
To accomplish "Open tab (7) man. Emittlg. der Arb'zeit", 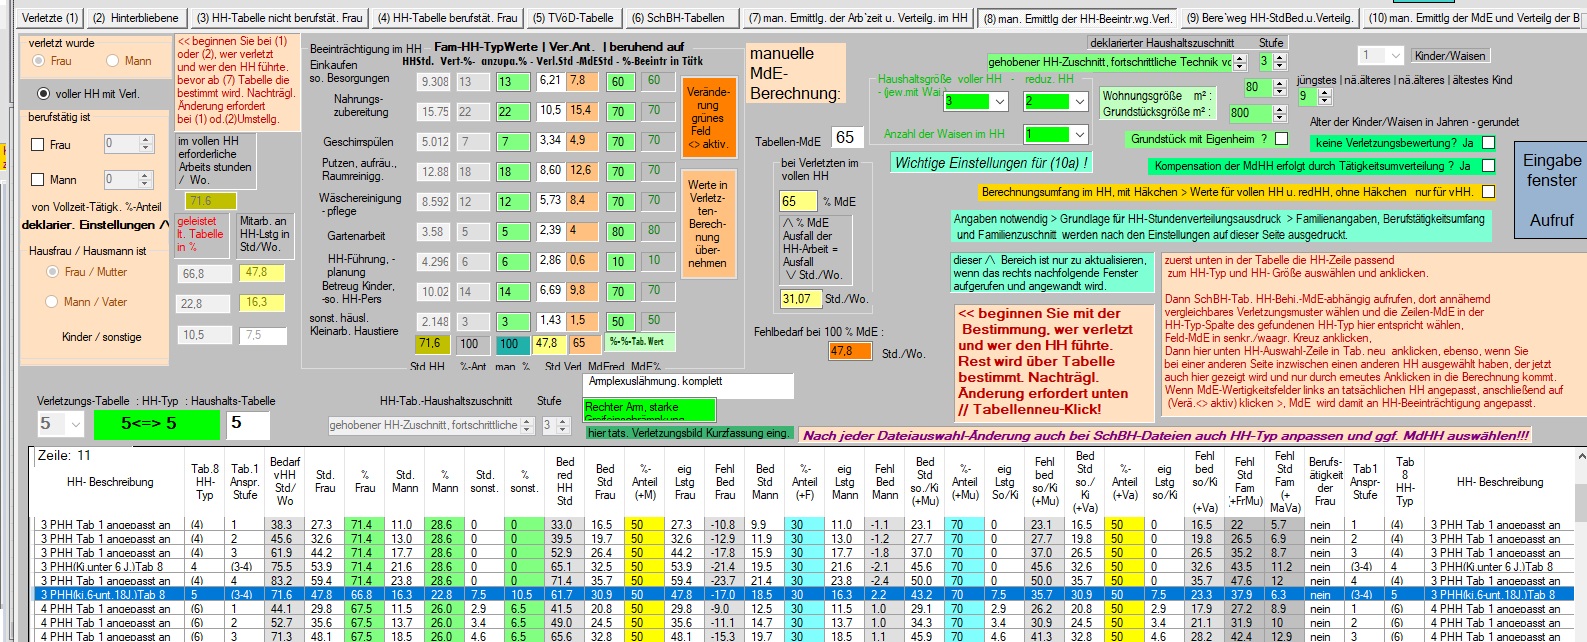I will pos(859,18).
